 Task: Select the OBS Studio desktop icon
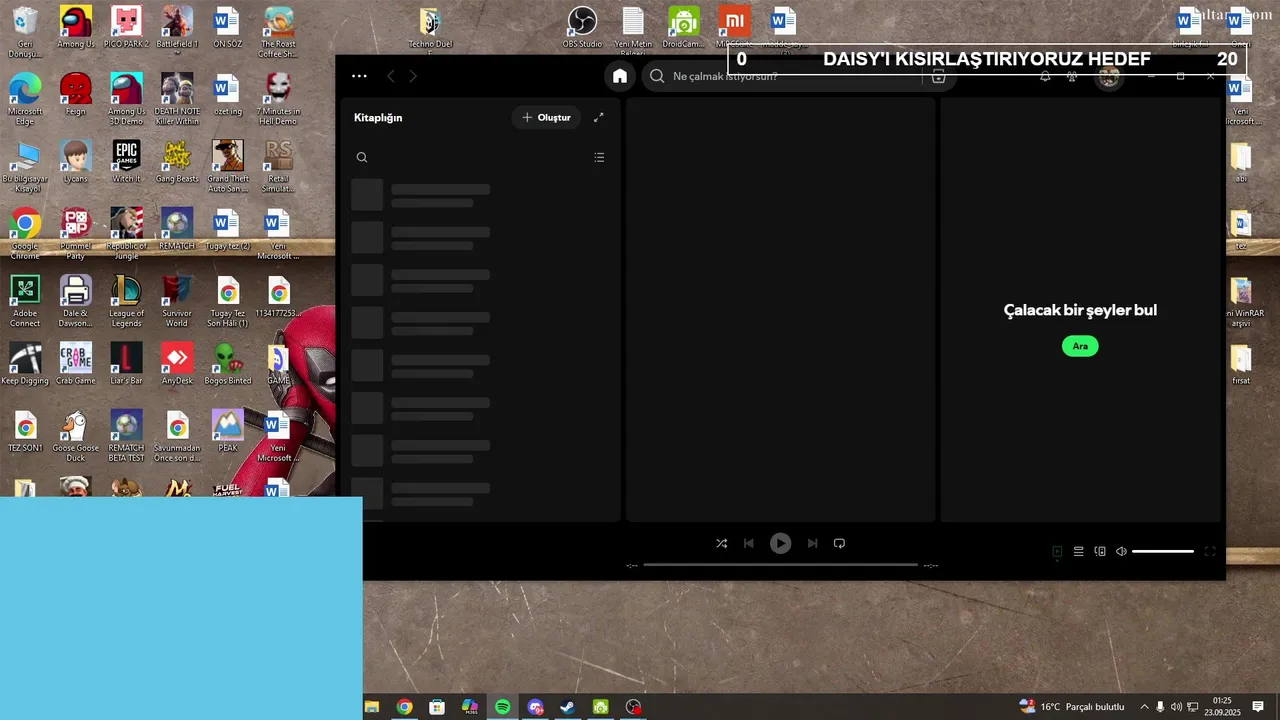582,28
